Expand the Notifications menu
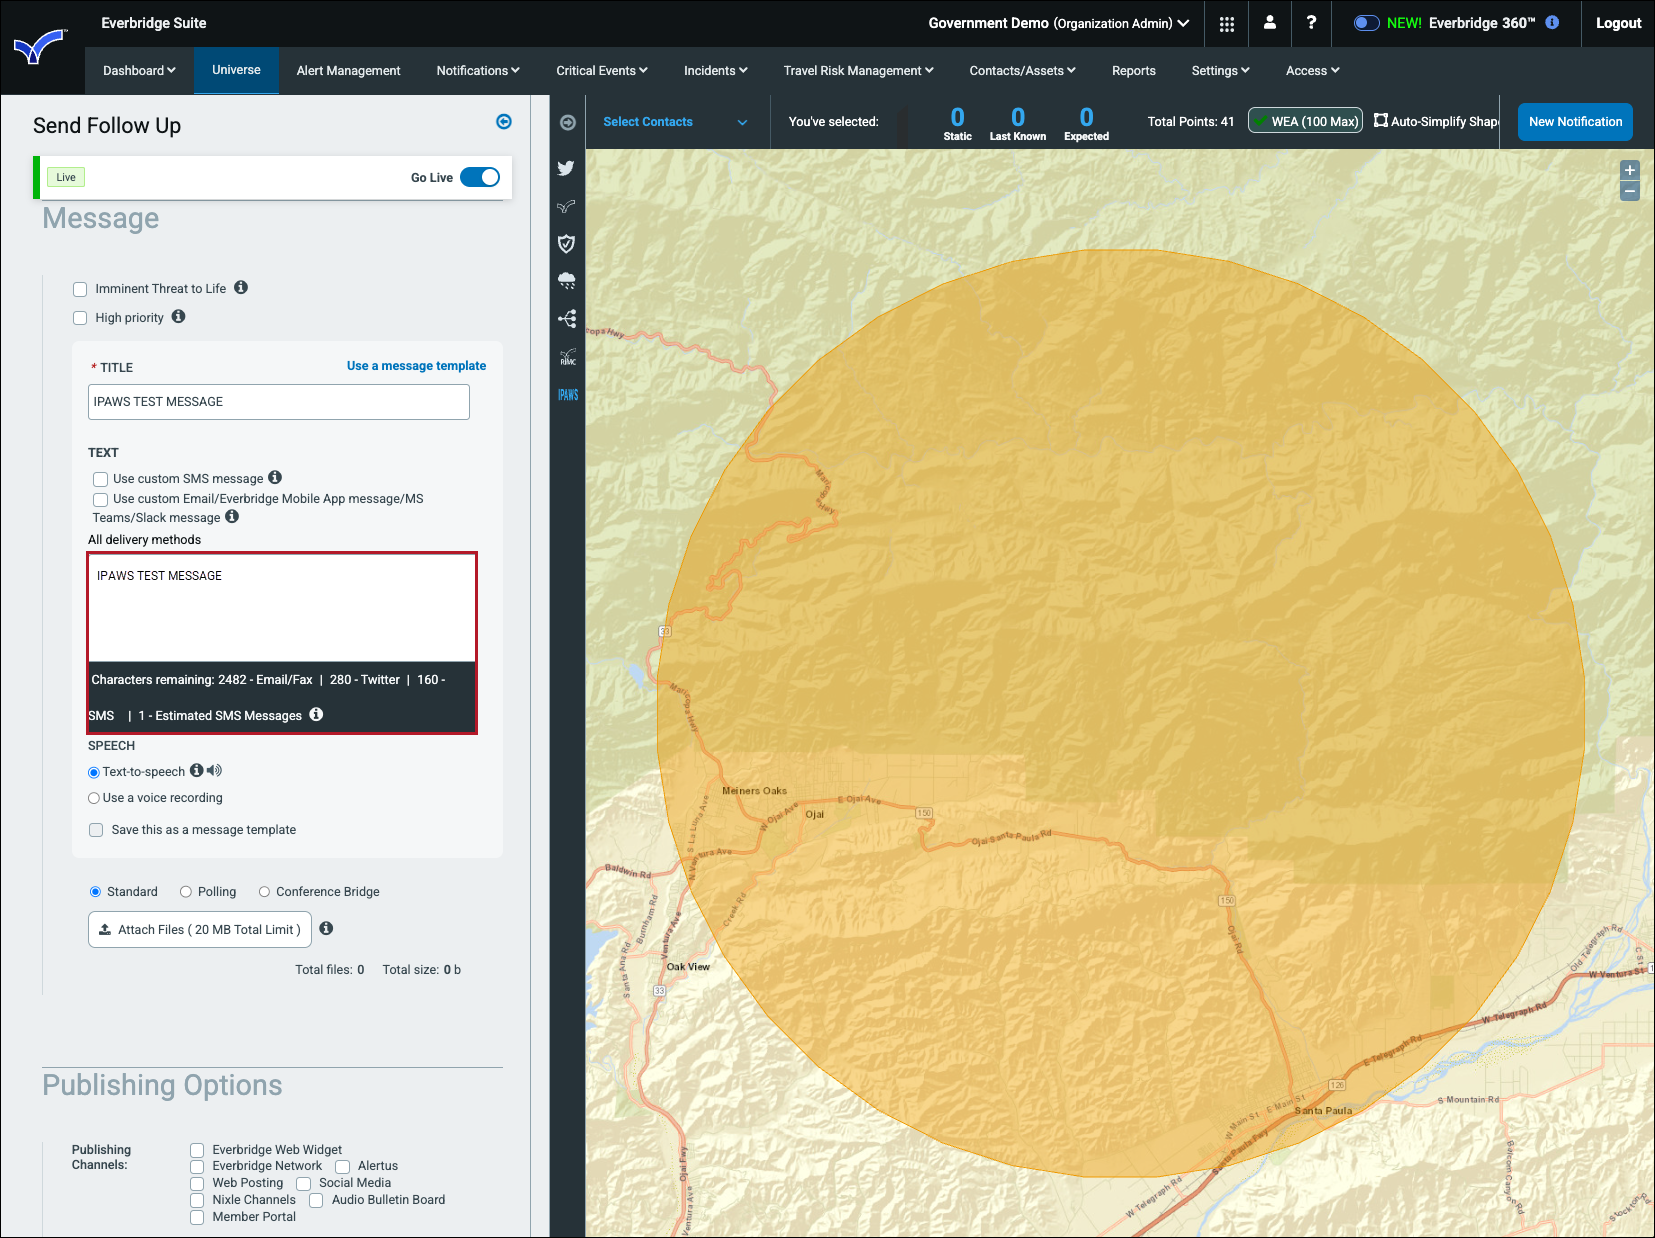1655x1238 pixels. (x=478, y=71)
